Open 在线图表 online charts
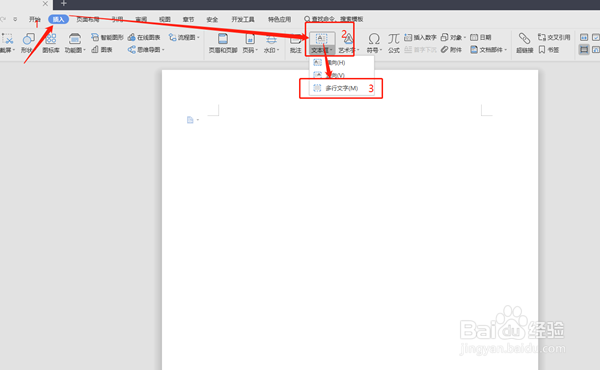The width and height of the screenshot is (600, 370). coord(144,37)
